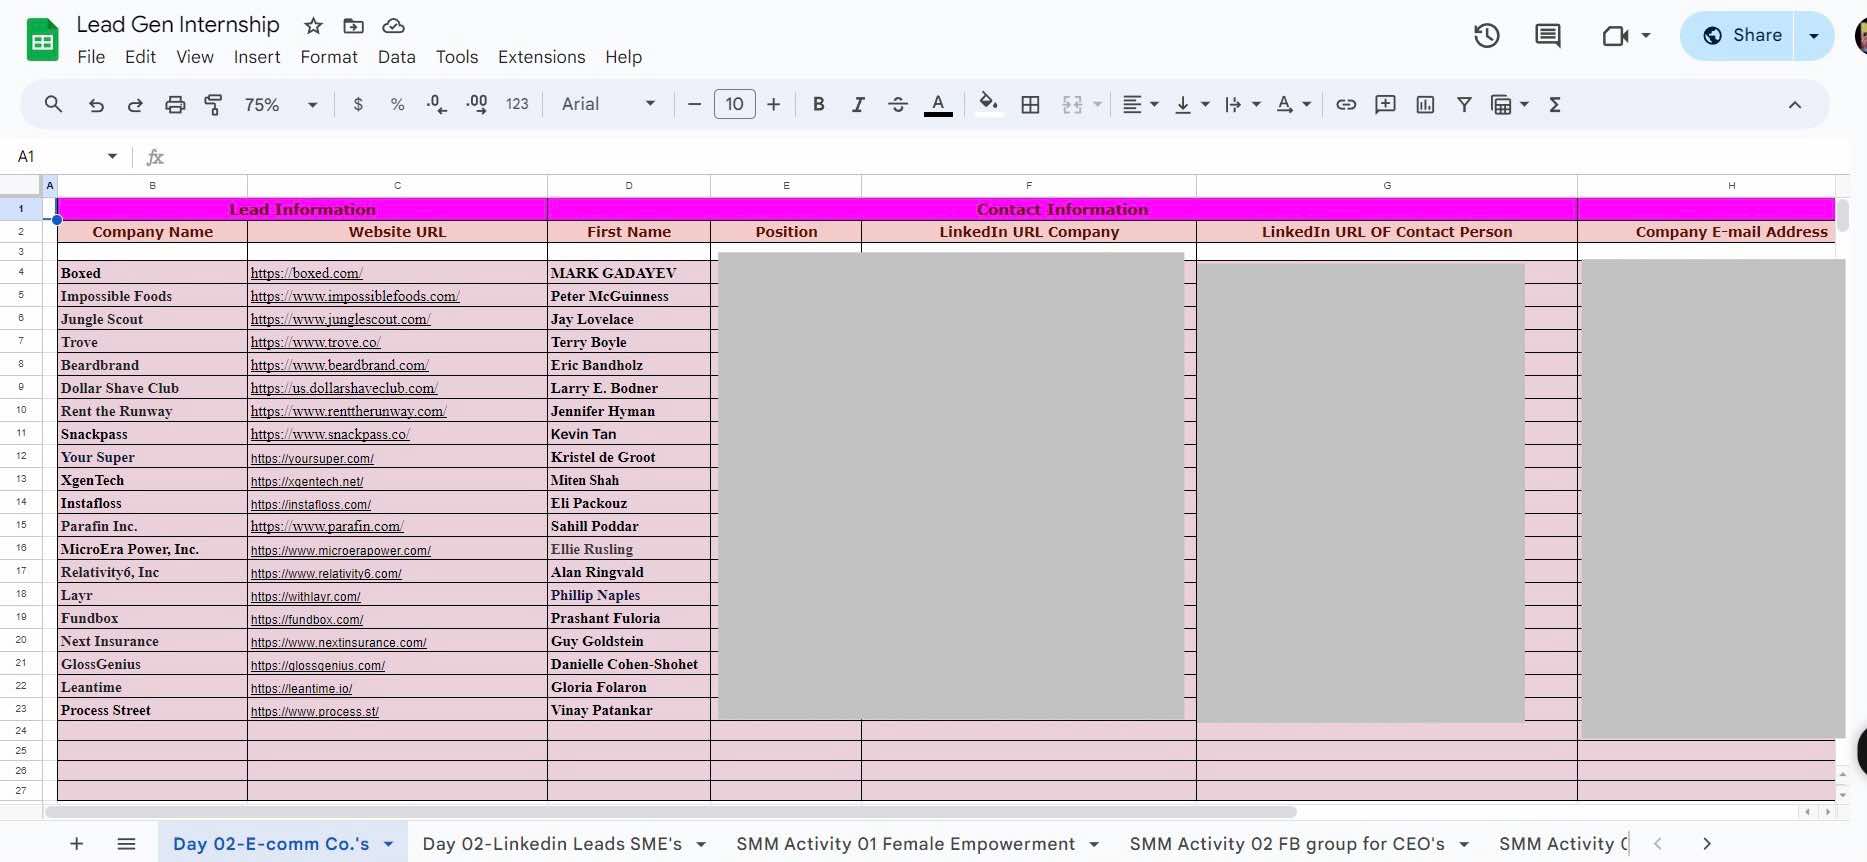Open the File menu
This screenshot has width=1867, height=862.
pos(91,57)
